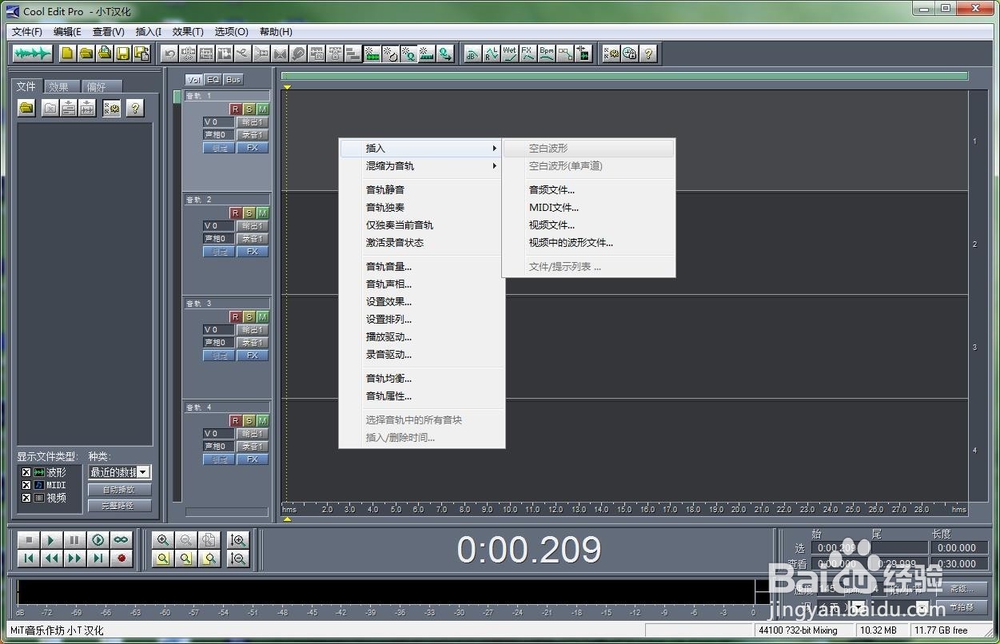The image size is (1000, 644).
Task: Select the EQ track controls tab
Action: (213, 80)
